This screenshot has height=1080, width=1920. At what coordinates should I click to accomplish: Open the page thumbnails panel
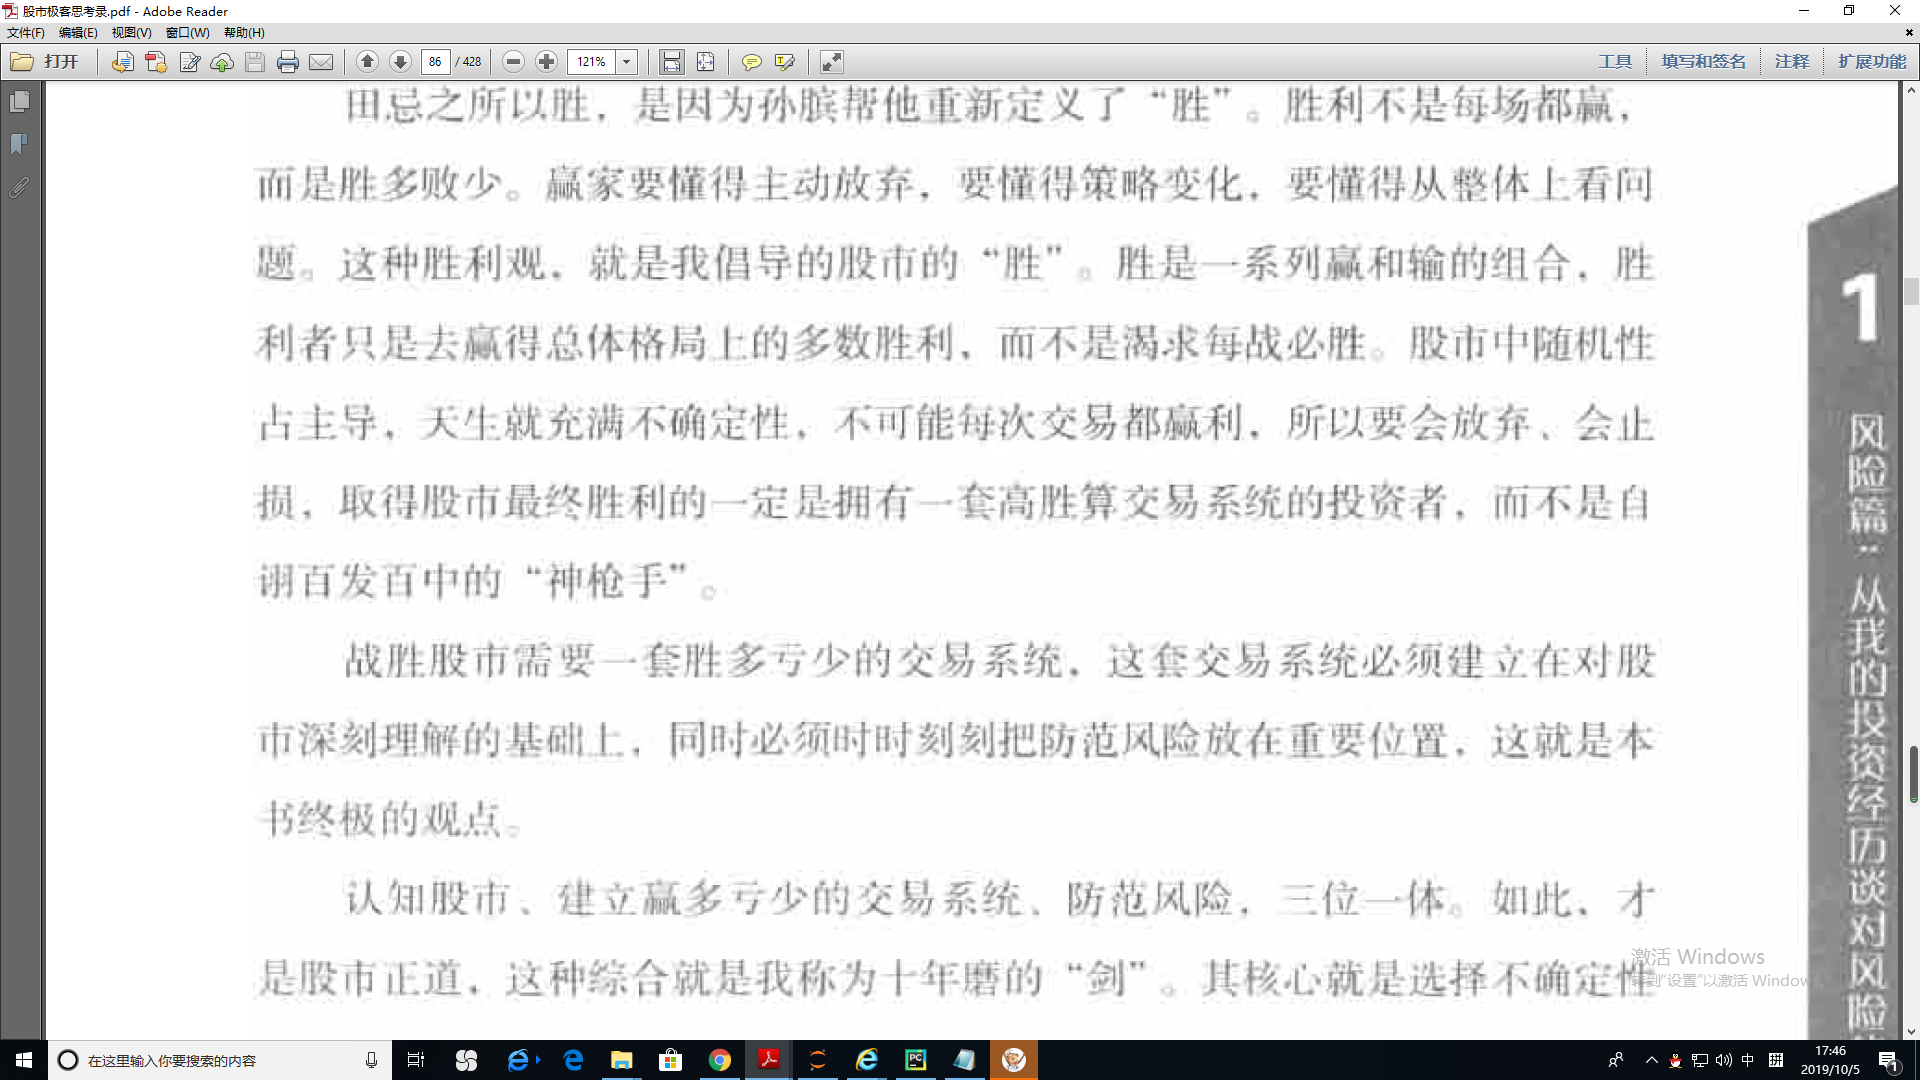tap(19, 102)
